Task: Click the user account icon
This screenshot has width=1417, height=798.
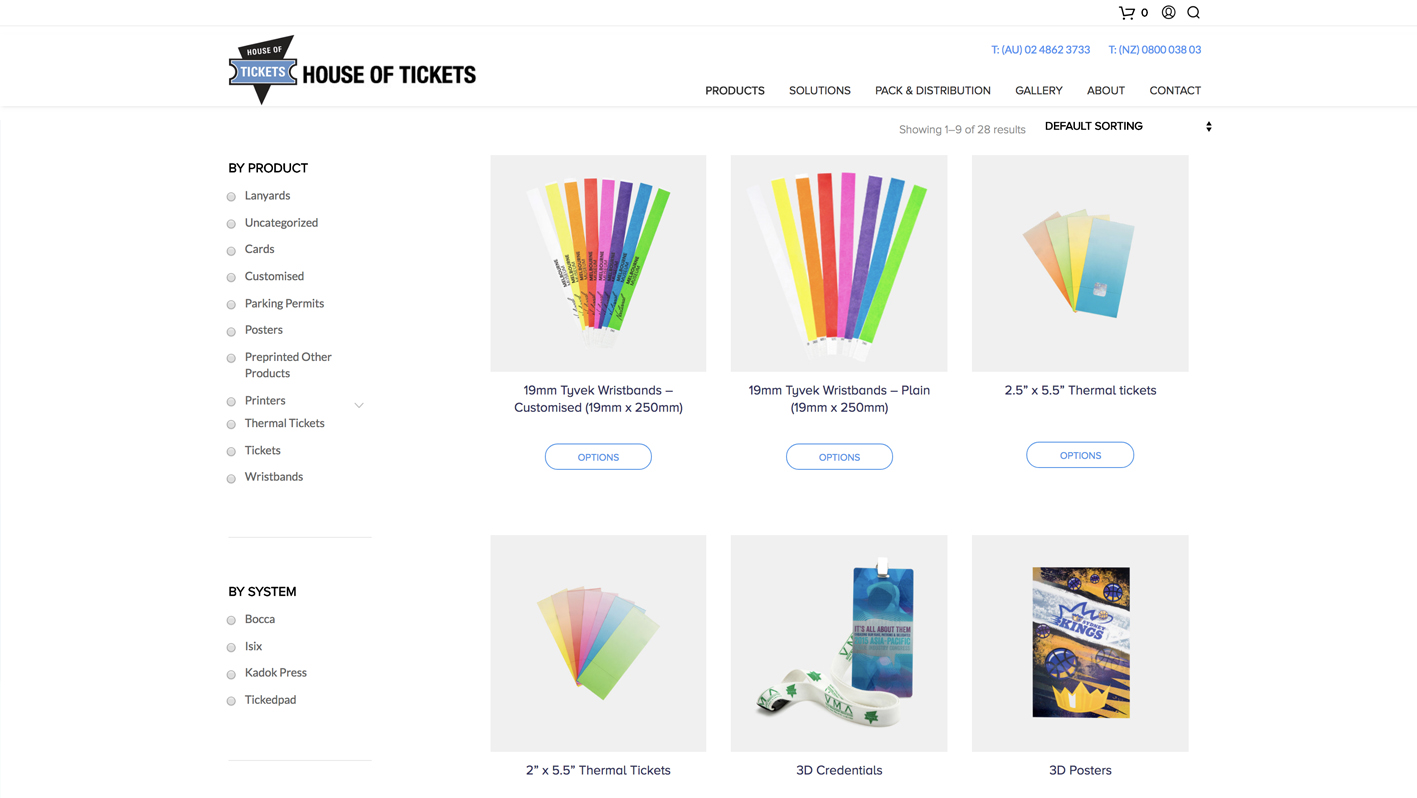Action: (1168, 13)
